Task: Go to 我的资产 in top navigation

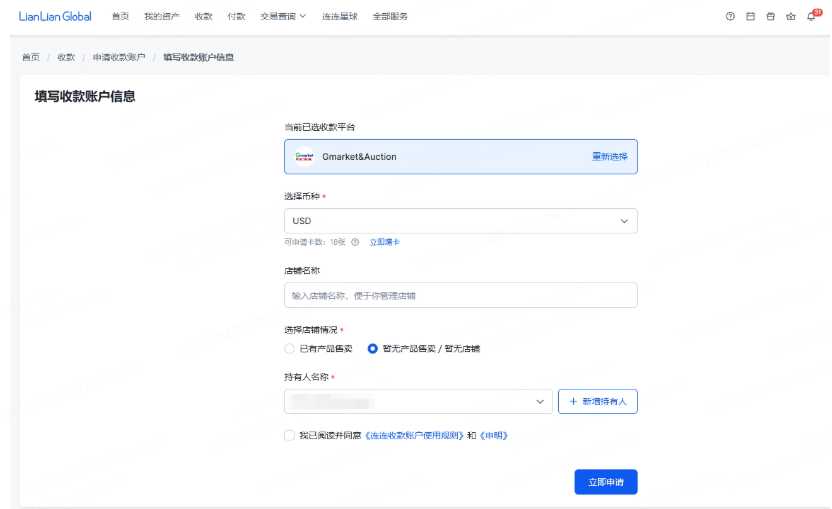Action: click(161, 17)
